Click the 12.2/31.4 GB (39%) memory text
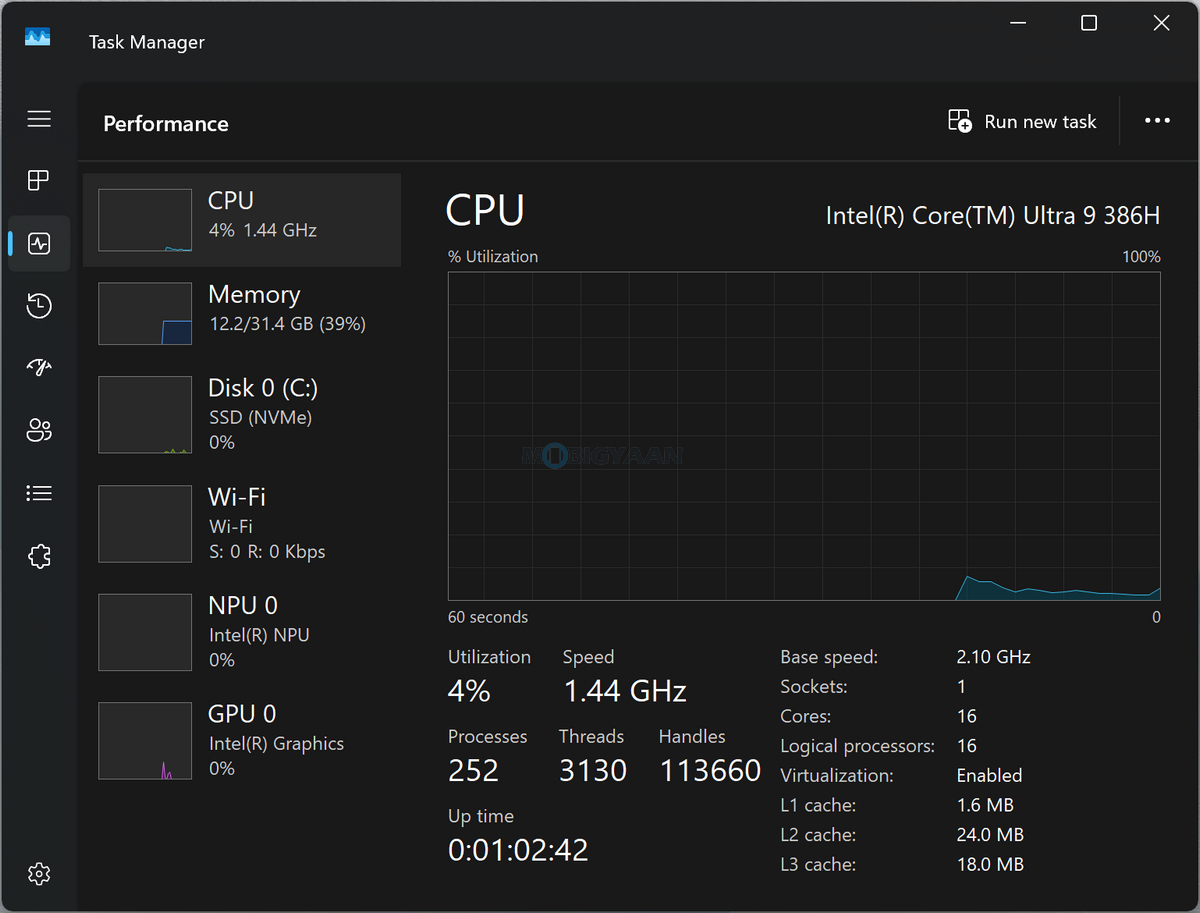The height and width of the screenshot is (913, 1200). (x=287, y=324)
